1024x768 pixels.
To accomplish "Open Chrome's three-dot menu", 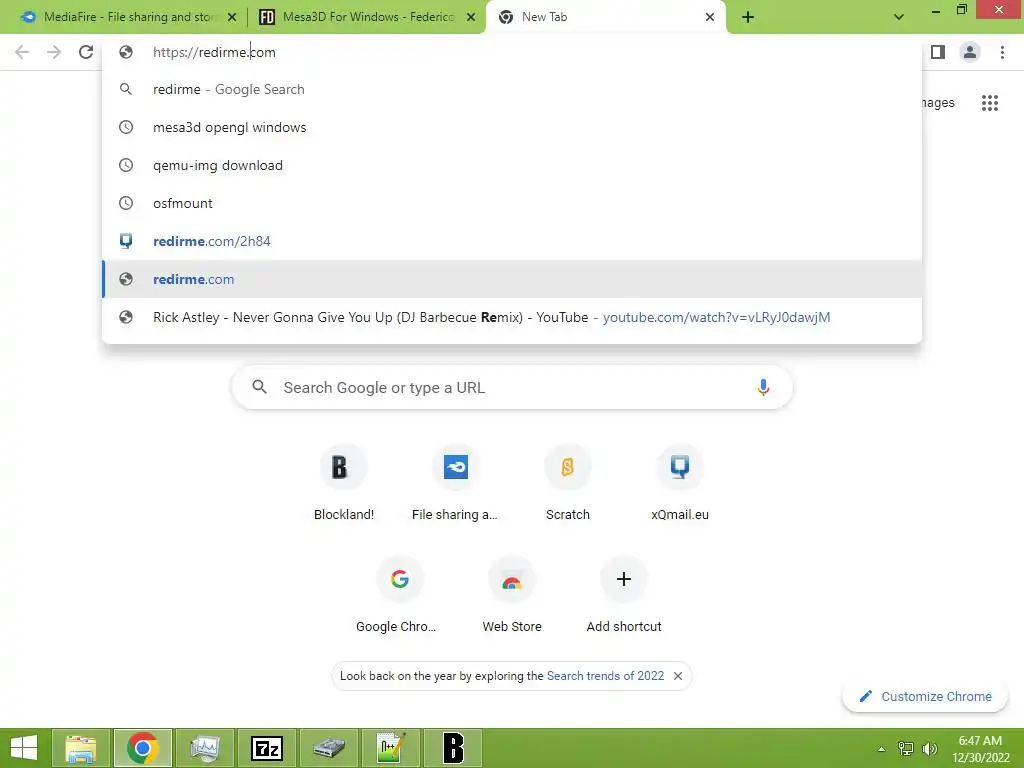I will 1002,52.
